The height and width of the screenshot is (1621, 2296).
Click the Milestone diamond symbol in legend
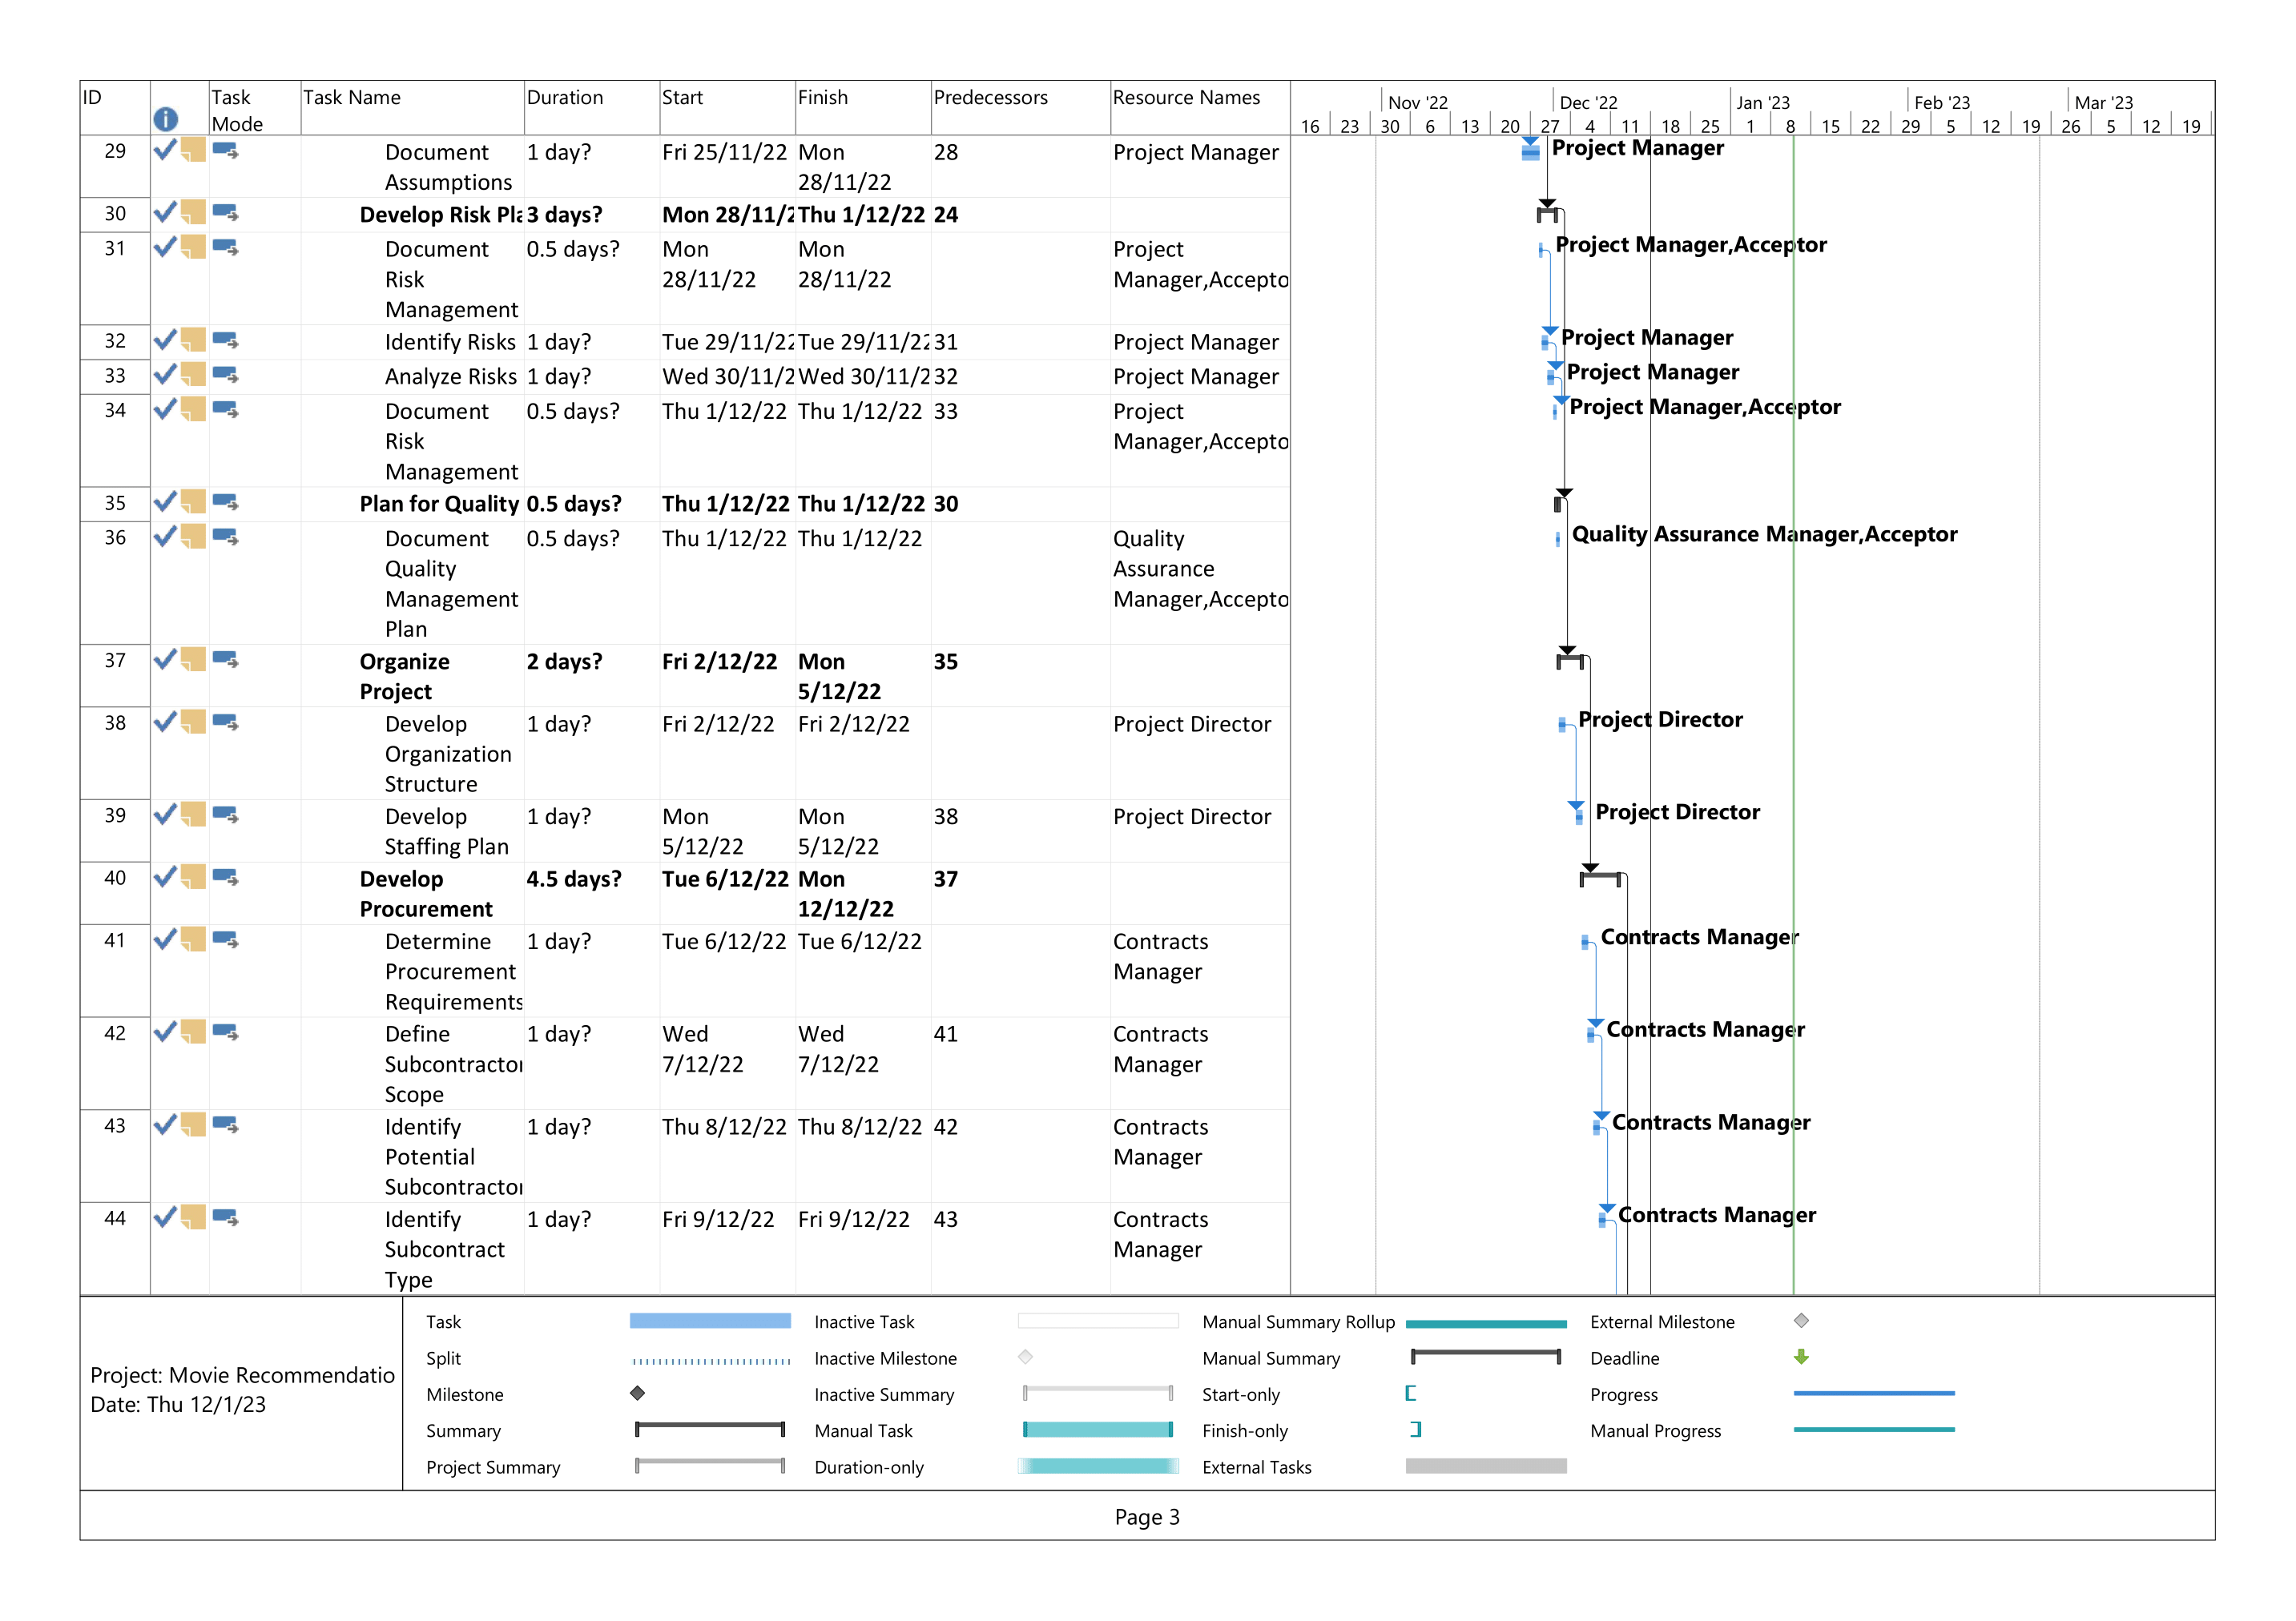pos(637,1394)
